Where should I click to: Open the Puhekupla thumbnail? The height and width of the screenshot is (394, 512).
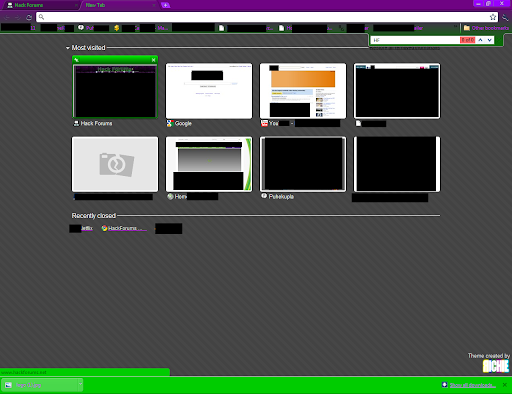[303, 164]
